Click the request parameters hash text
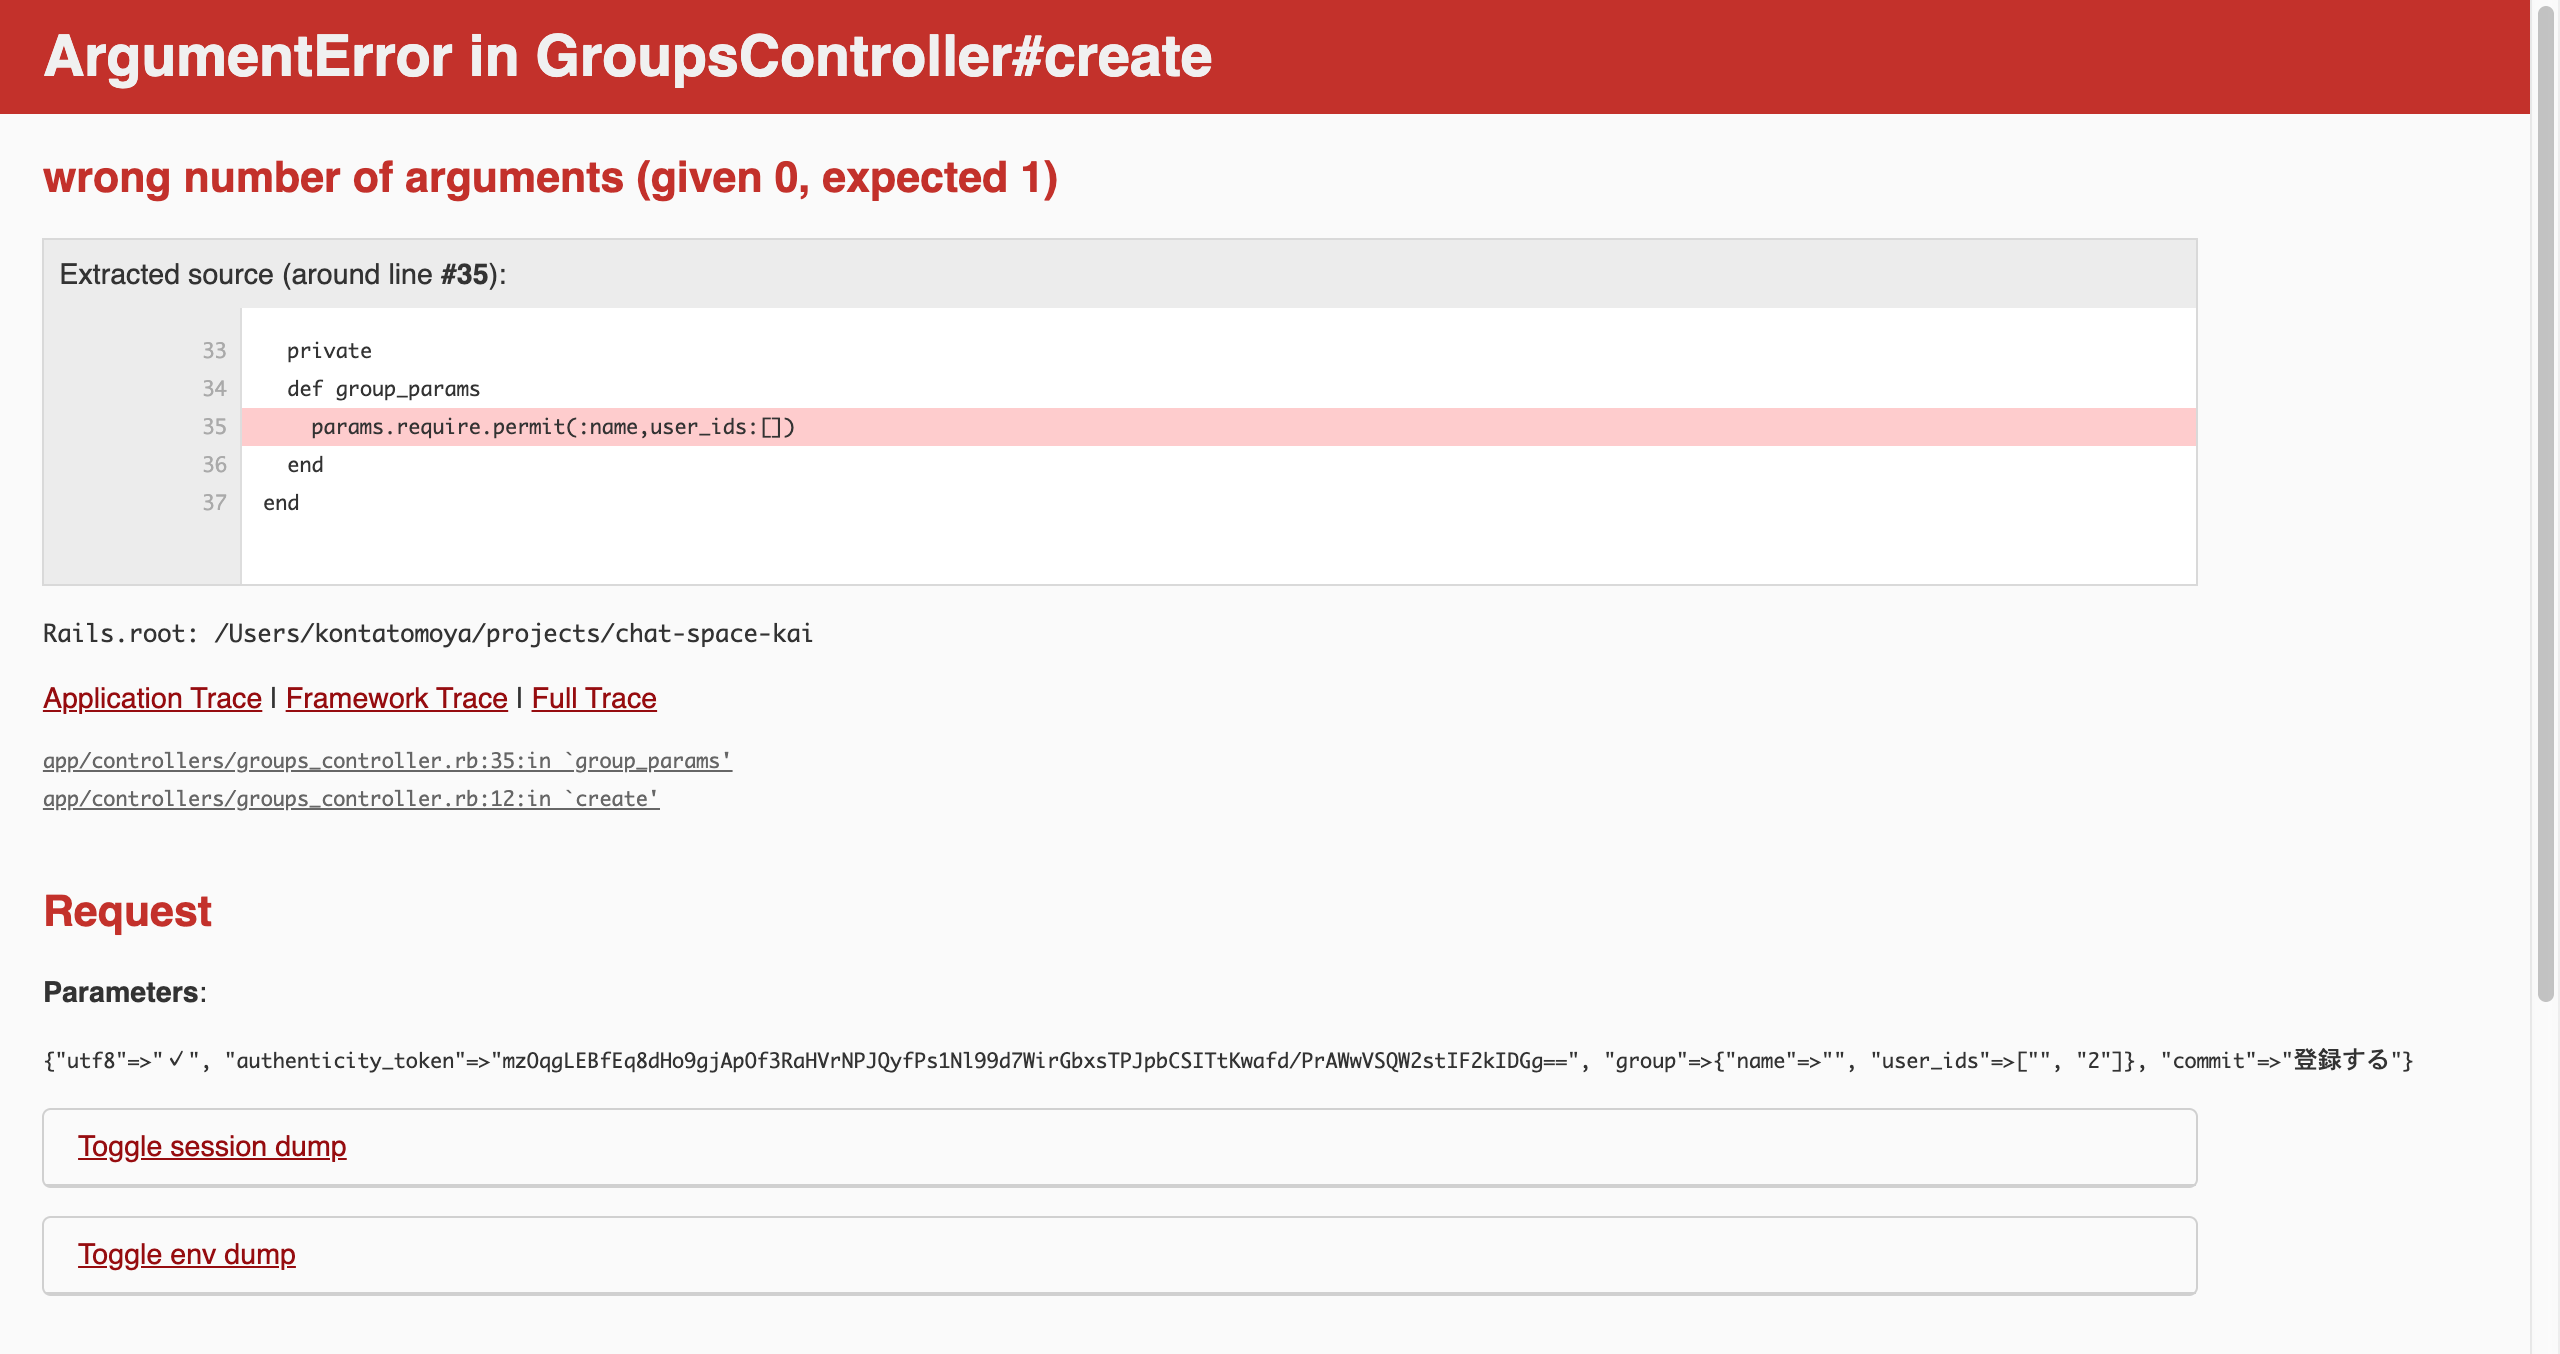The image size is (2560, 1354). click(1227, 1061)
